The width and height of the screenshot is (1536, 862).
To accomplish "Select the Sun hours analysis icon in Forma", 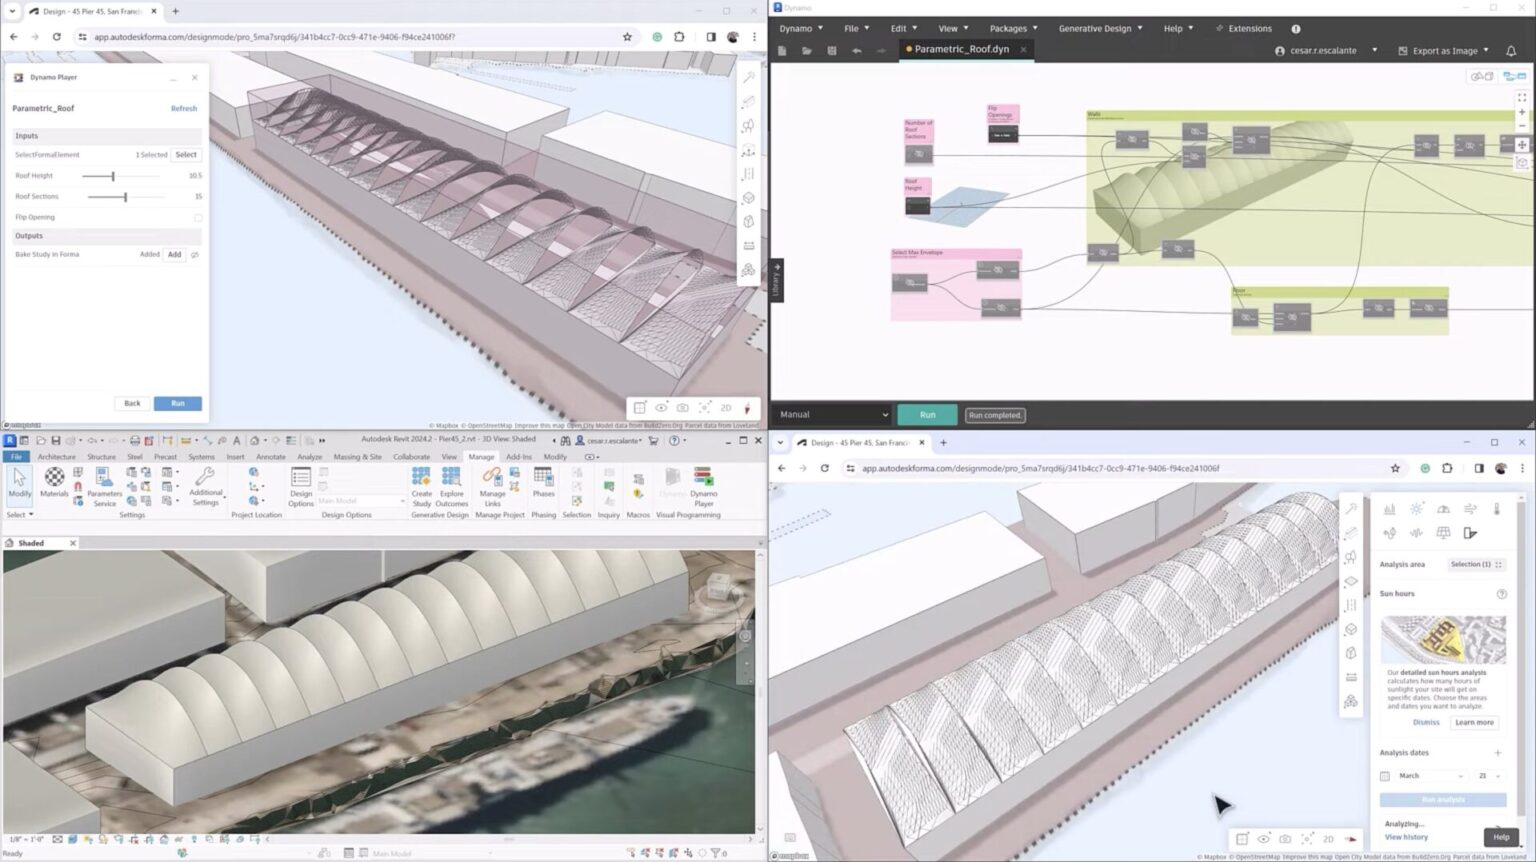I will coord(1417,508).
